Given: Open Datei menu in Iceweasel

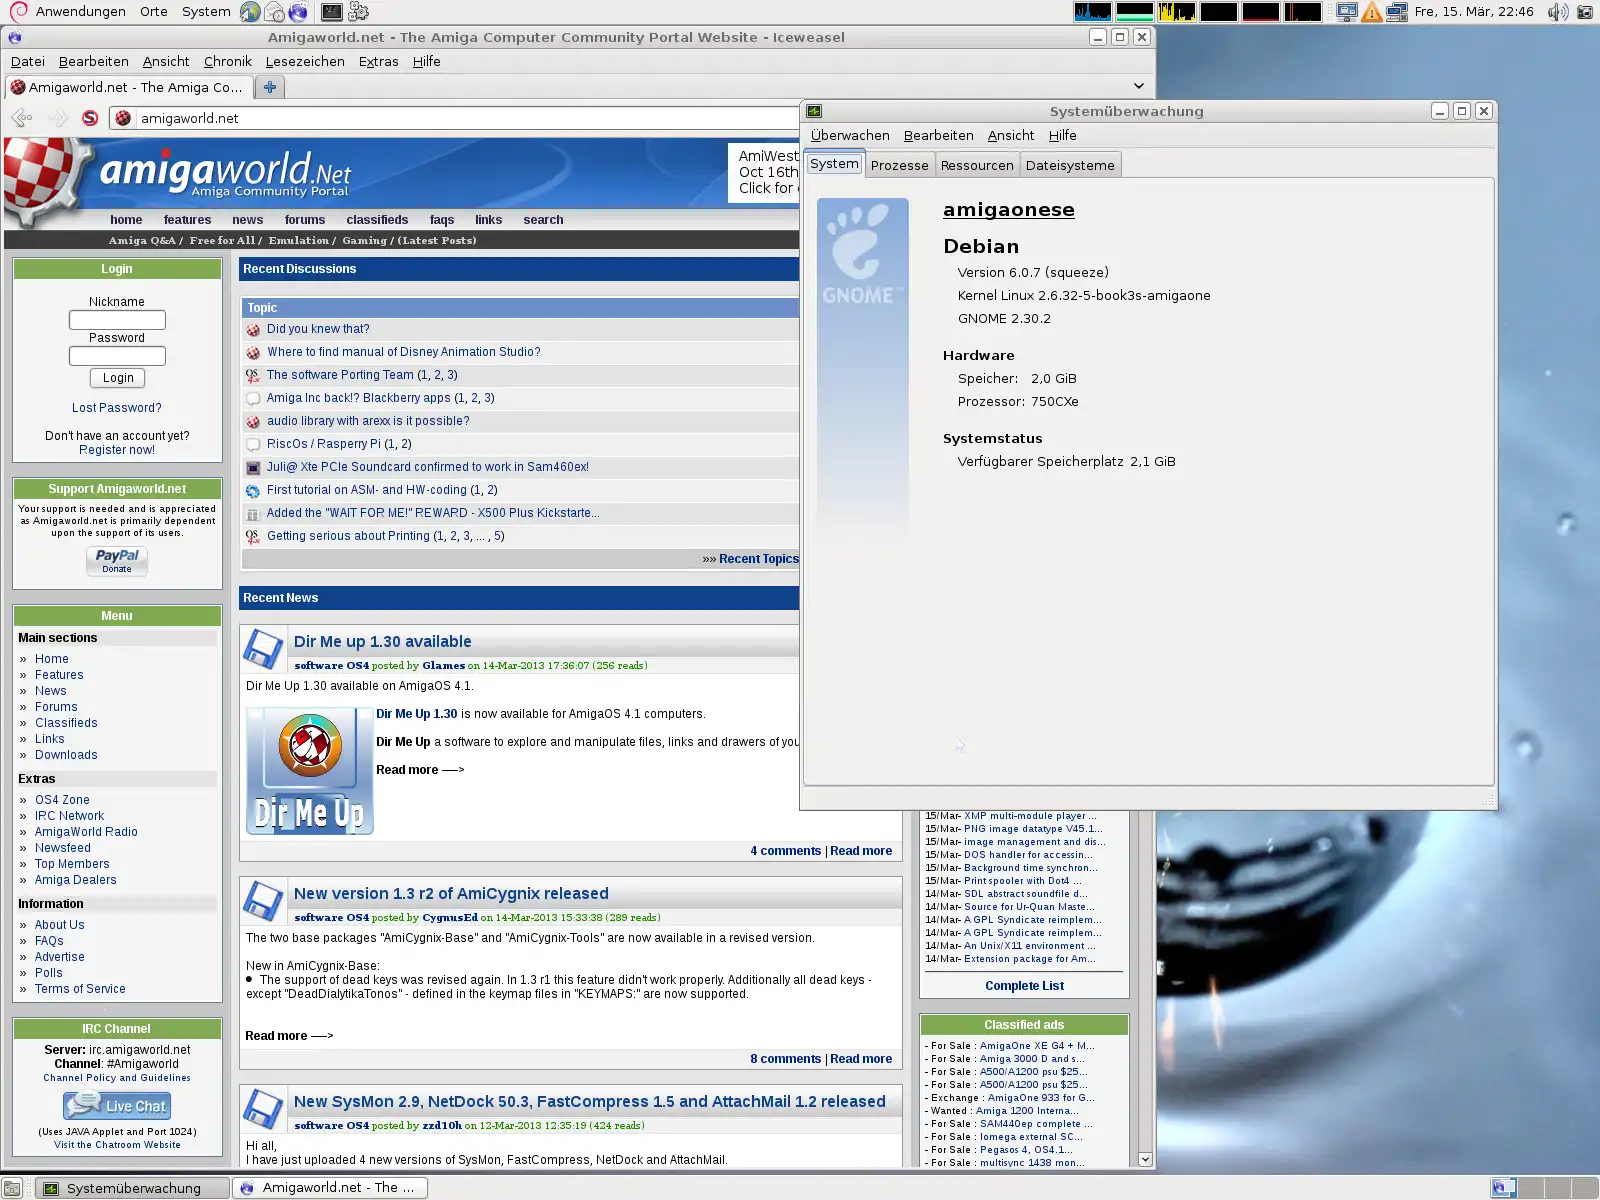Looking at the screenshot, I should tap(28, 61).
